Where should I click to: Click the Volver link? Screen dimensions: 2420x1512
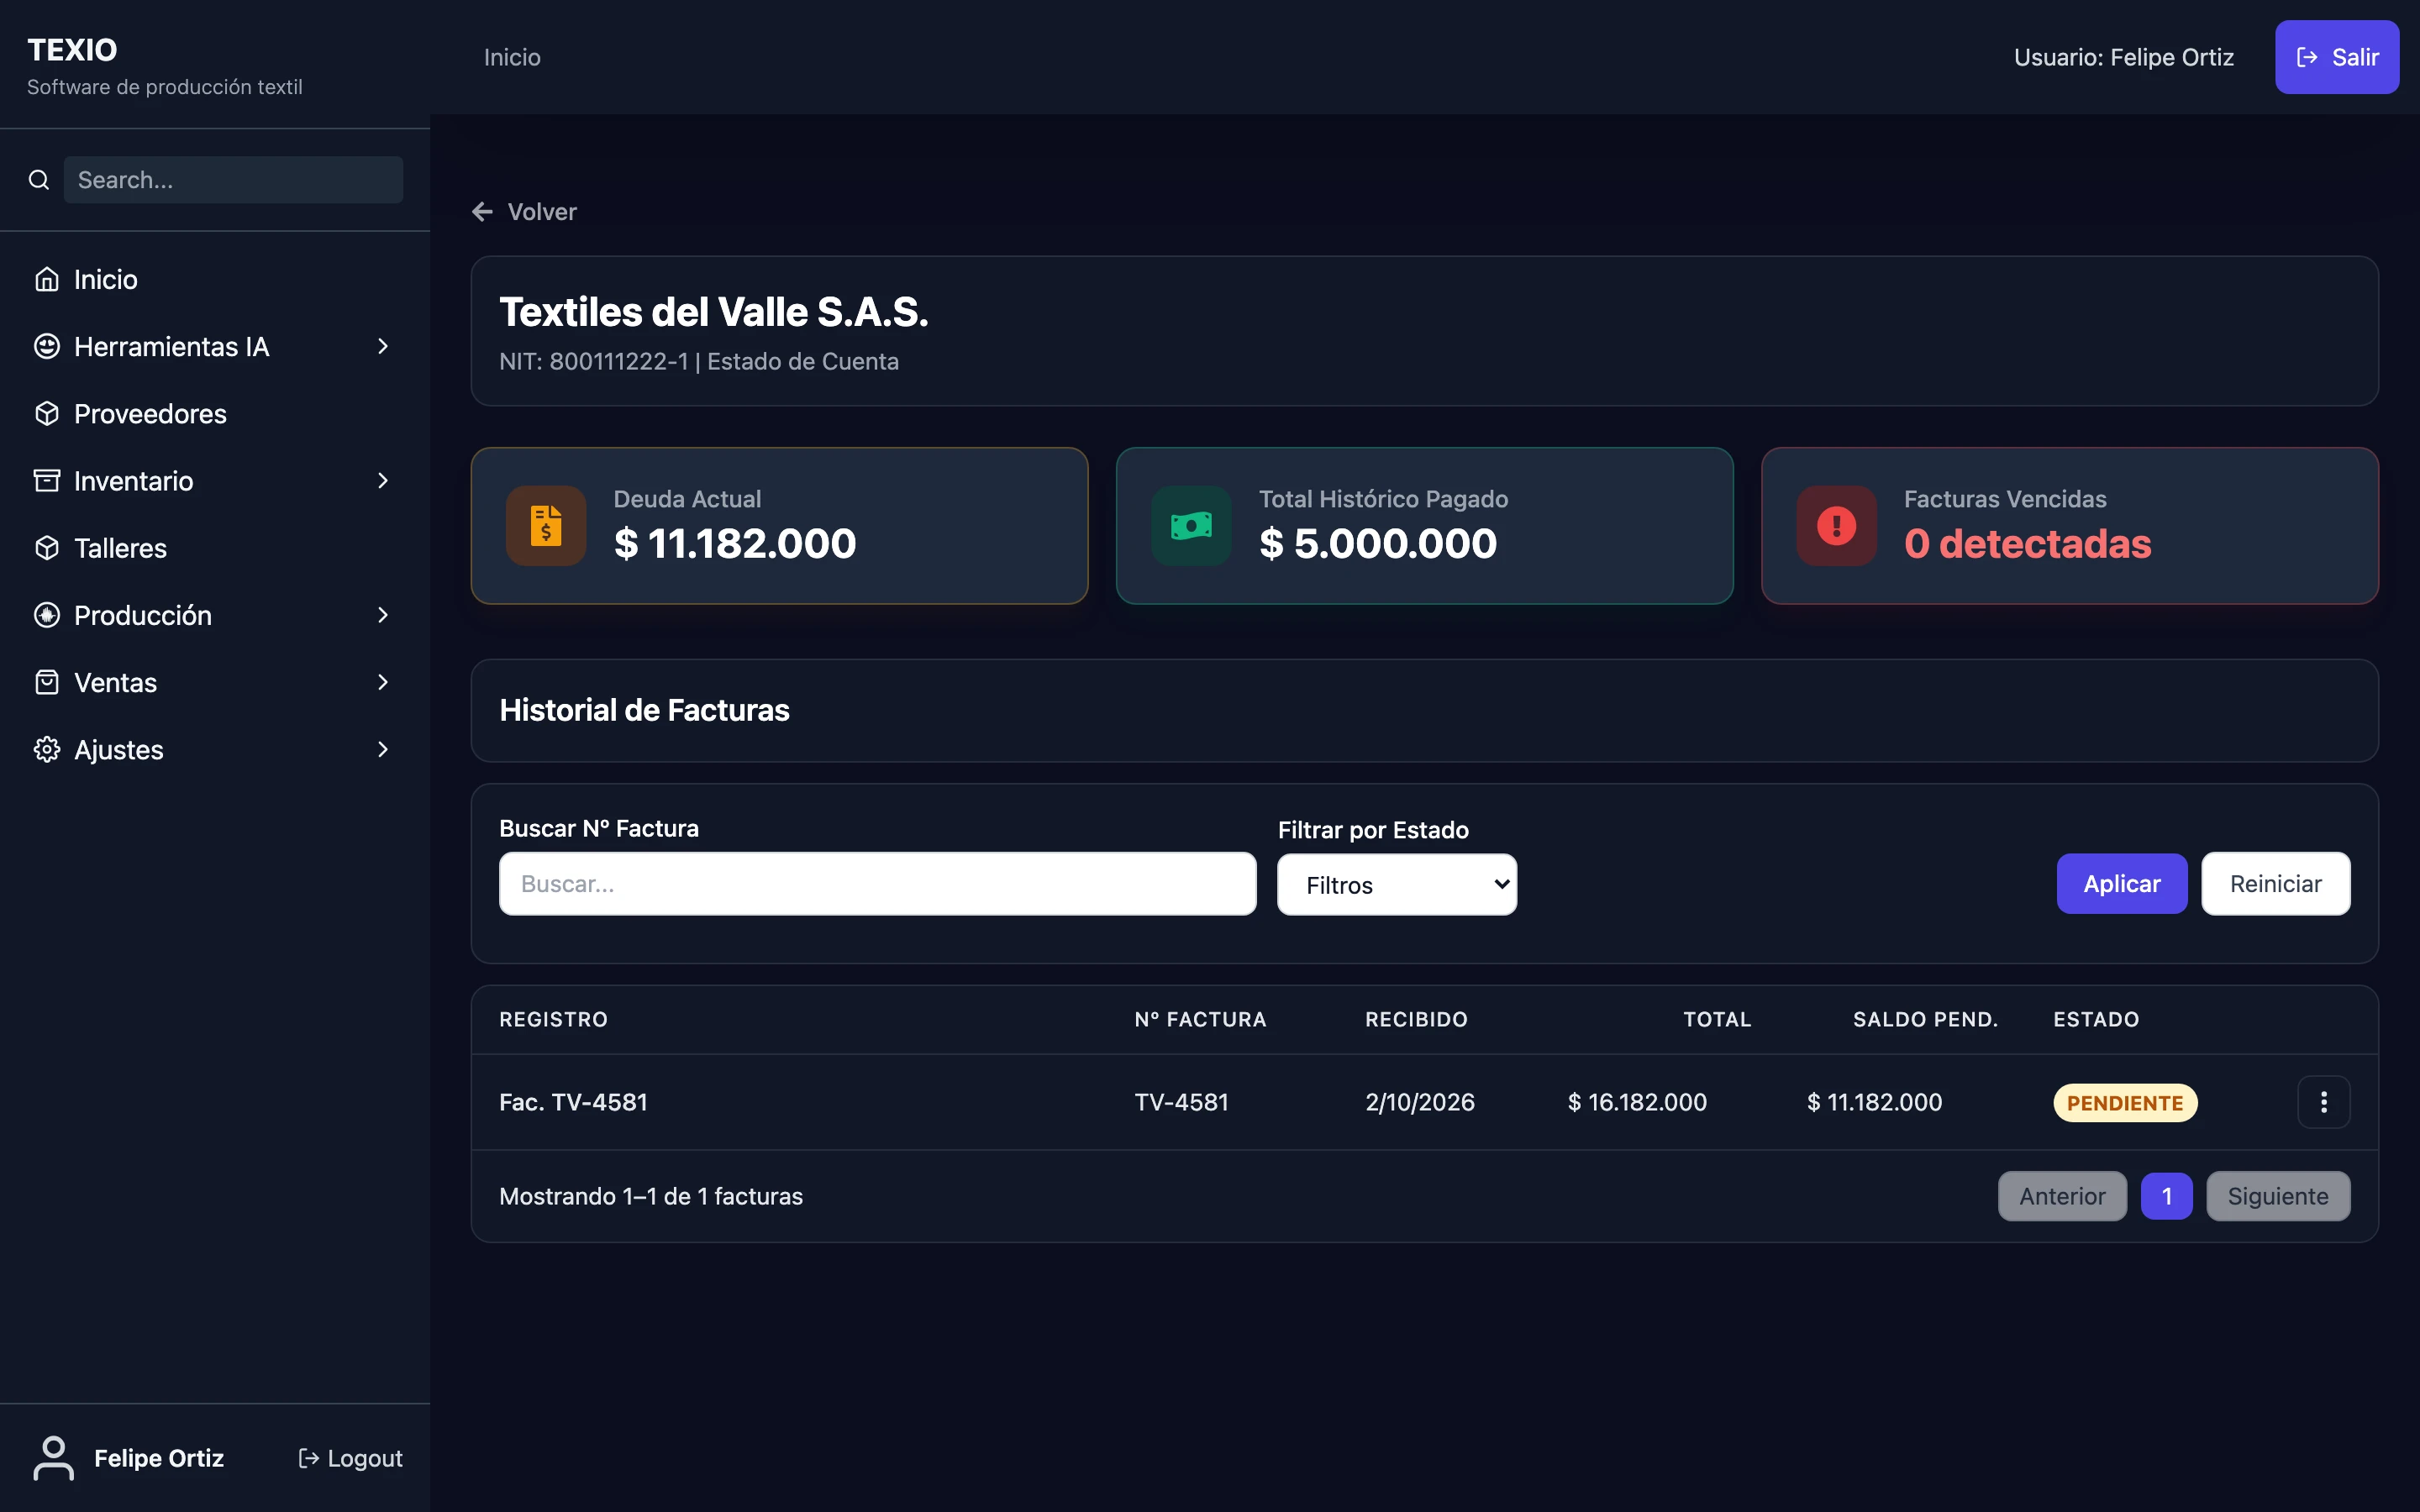524,212
